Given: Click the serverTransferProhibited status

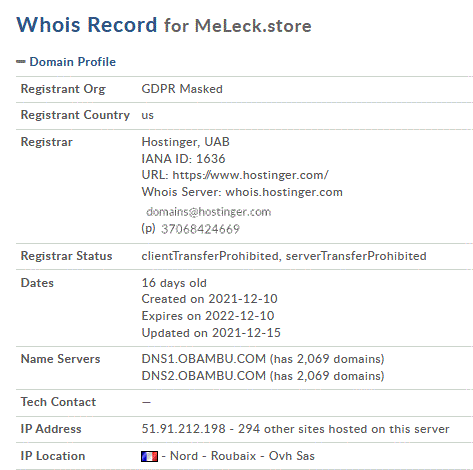Looking at the screenshot, I should click(x=356, y=256).
